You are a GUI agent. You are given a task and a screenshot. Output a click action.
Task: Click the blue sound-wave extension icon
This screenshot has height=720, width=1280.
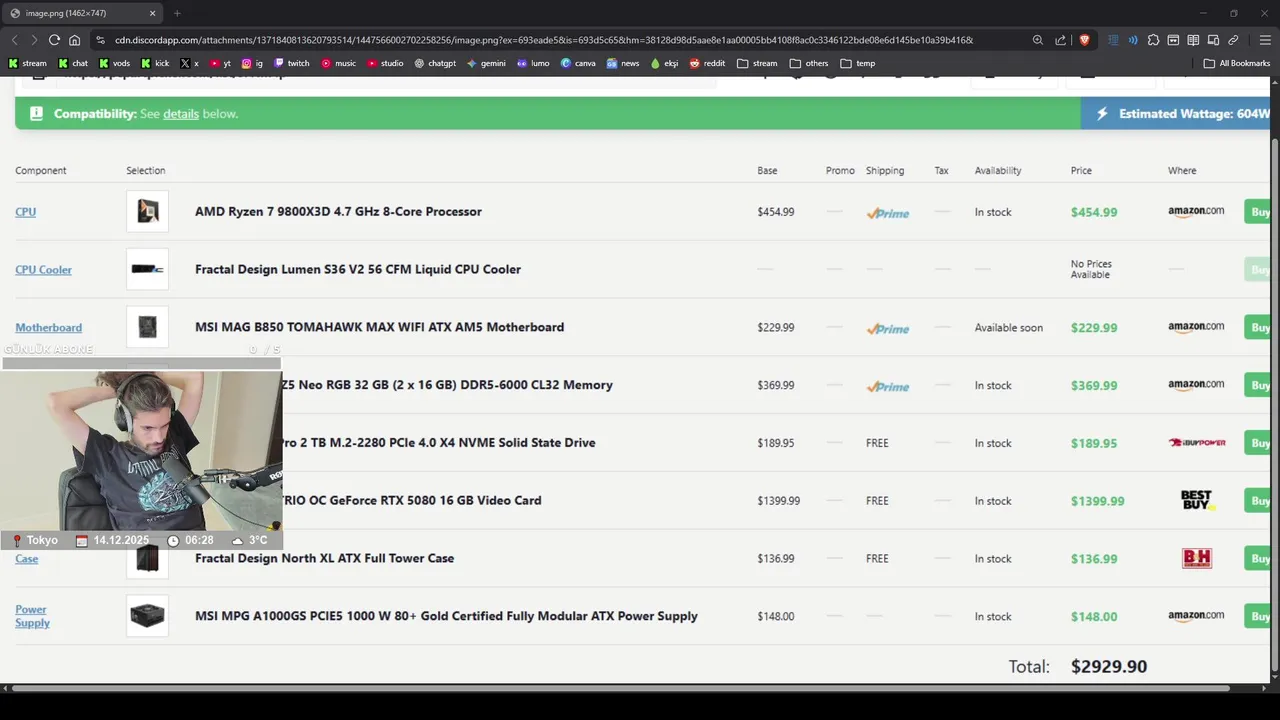(x=1133, y=40)
